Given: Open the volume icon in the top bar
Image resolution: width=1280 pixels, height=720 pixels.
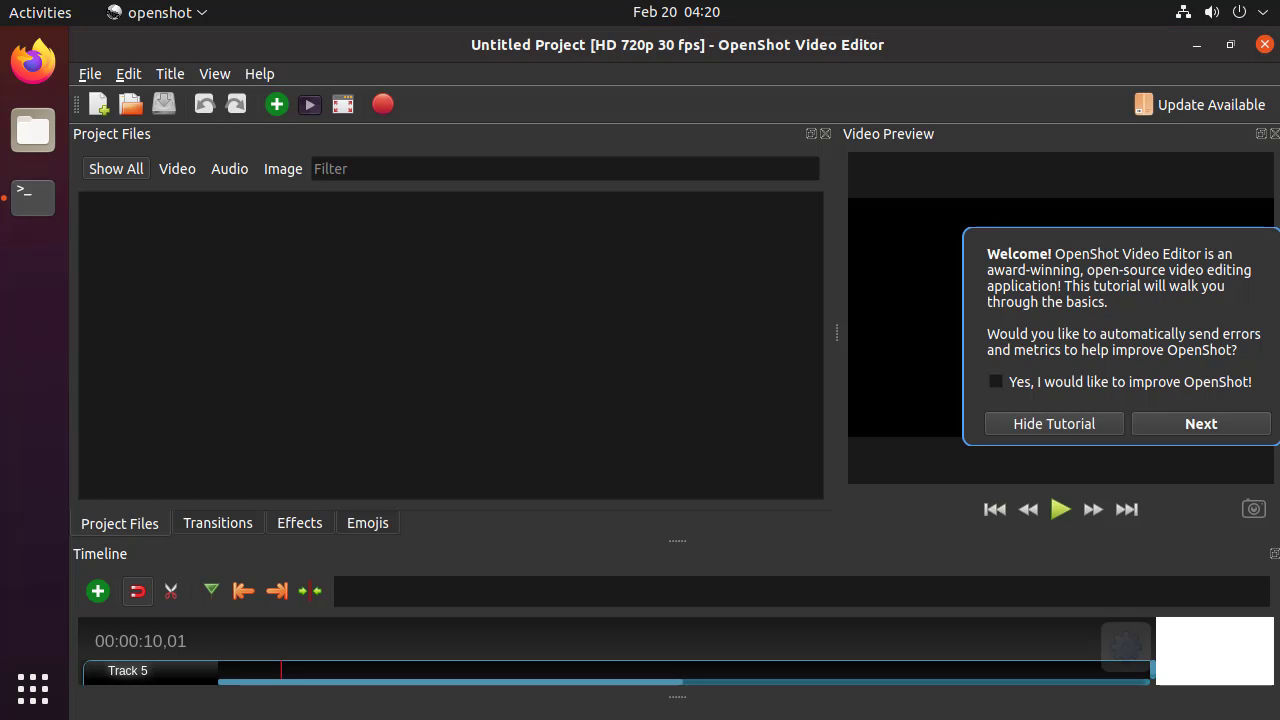Looking at the screenshot, I should tap(1212, 12).
